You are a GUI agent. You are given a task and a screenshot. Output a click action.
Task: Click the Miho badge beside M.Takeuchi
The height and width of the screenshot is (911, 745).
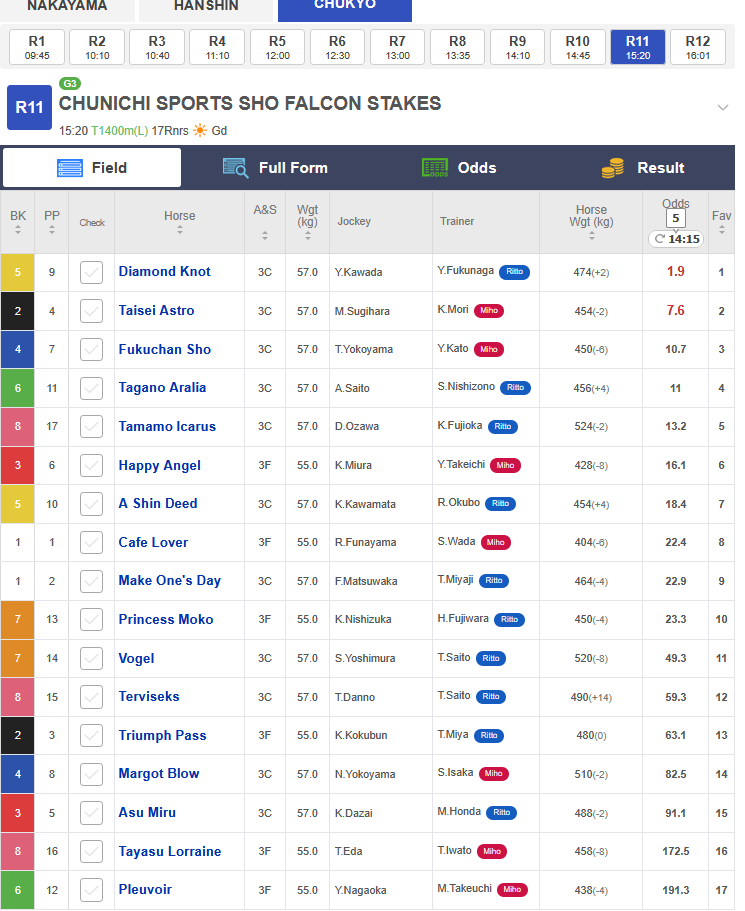coord(512,890)
